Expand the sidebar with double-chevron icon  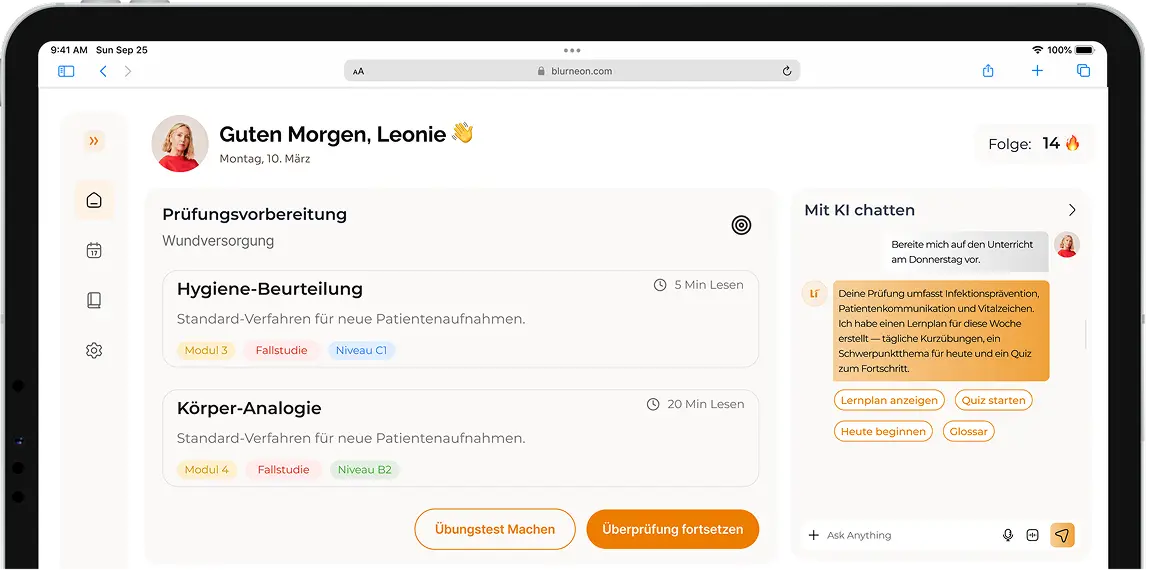point(94,142)
